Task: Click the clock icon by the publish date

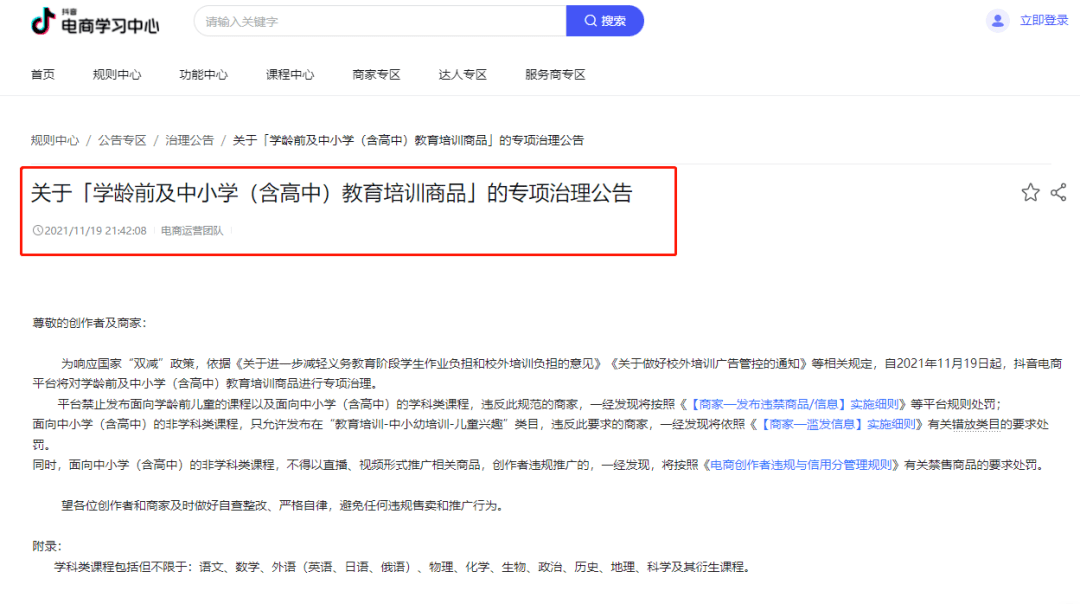Action: pos(38,231)
